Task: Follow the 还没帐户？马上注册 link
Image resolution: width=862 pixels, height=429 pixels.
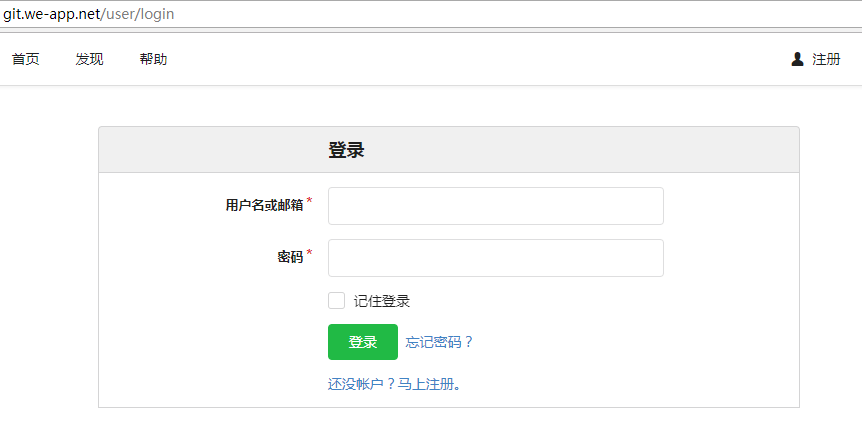Action: (x=393, y=383)
